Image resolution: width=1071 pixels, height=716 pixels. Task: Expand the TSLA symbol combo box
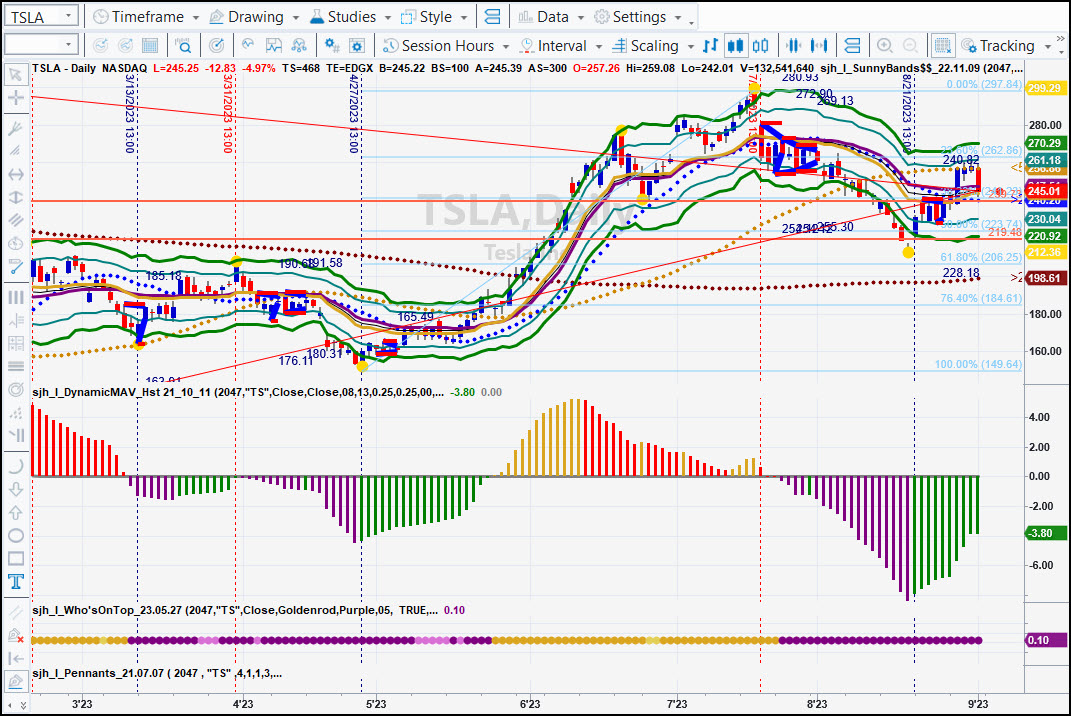(x=68, y=16)
